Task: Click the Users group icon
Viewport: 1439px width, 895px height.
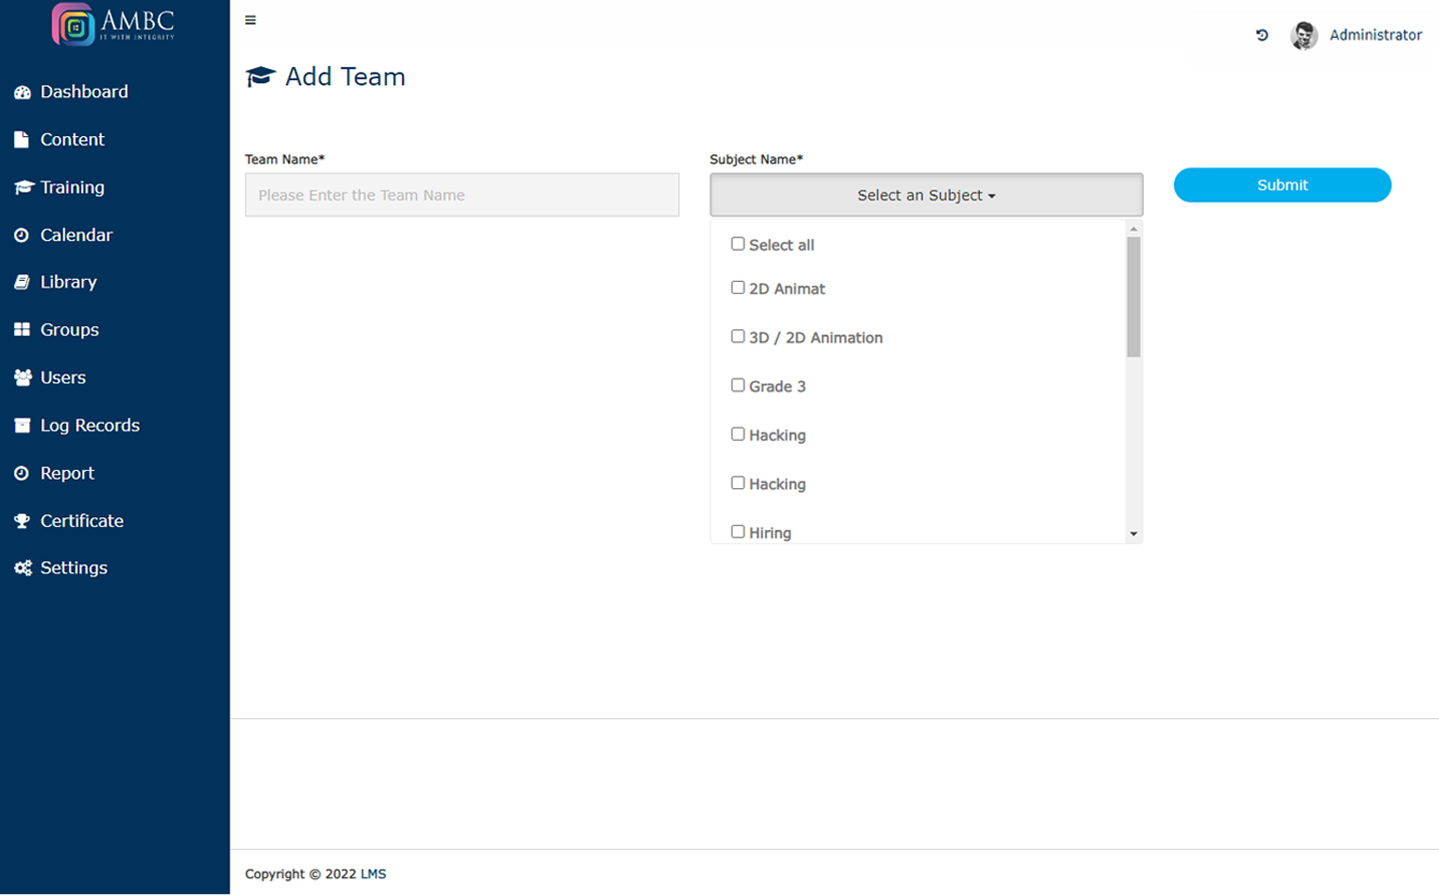Action: click(x=22, y=378)
